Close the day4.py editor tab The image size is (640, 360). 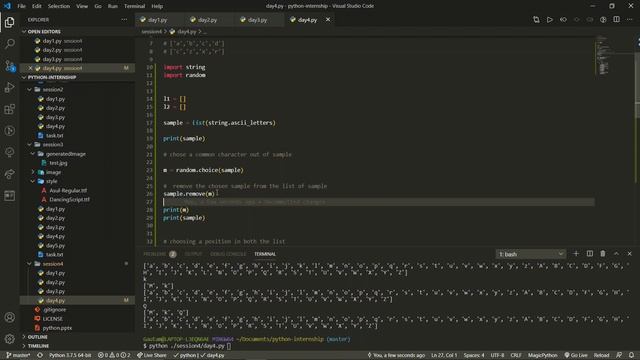pos(328,20)
